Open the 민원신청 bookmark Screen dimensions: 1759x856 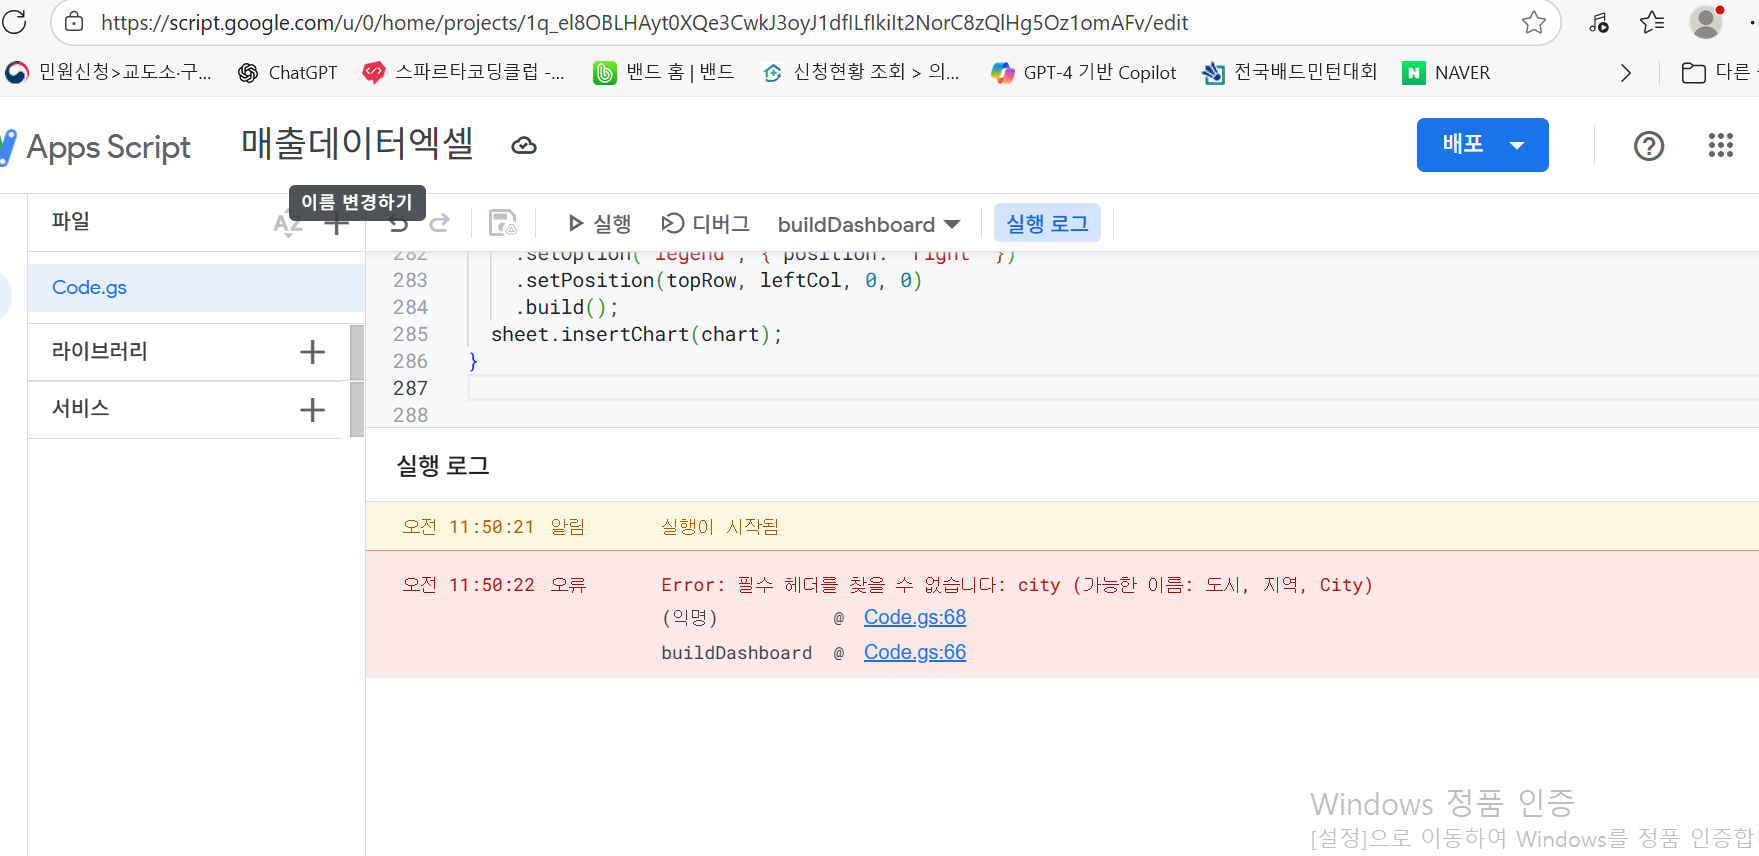pyautogui.click(x=109, y=72)
